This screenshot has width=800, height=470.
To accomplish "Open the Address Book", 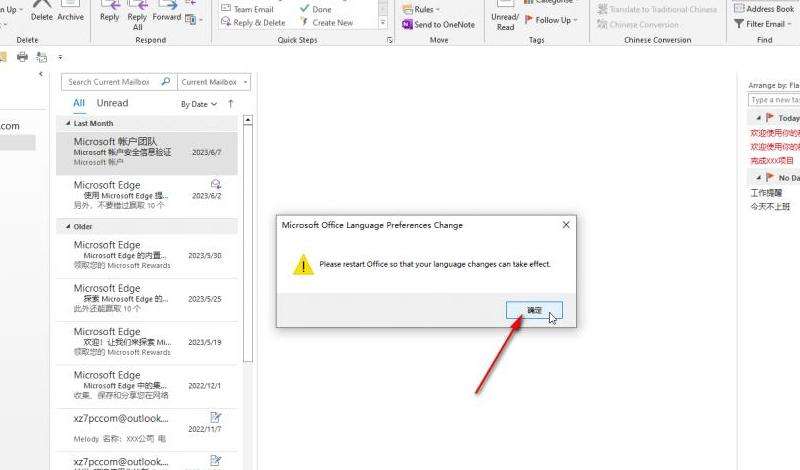I will pos(764,9).
